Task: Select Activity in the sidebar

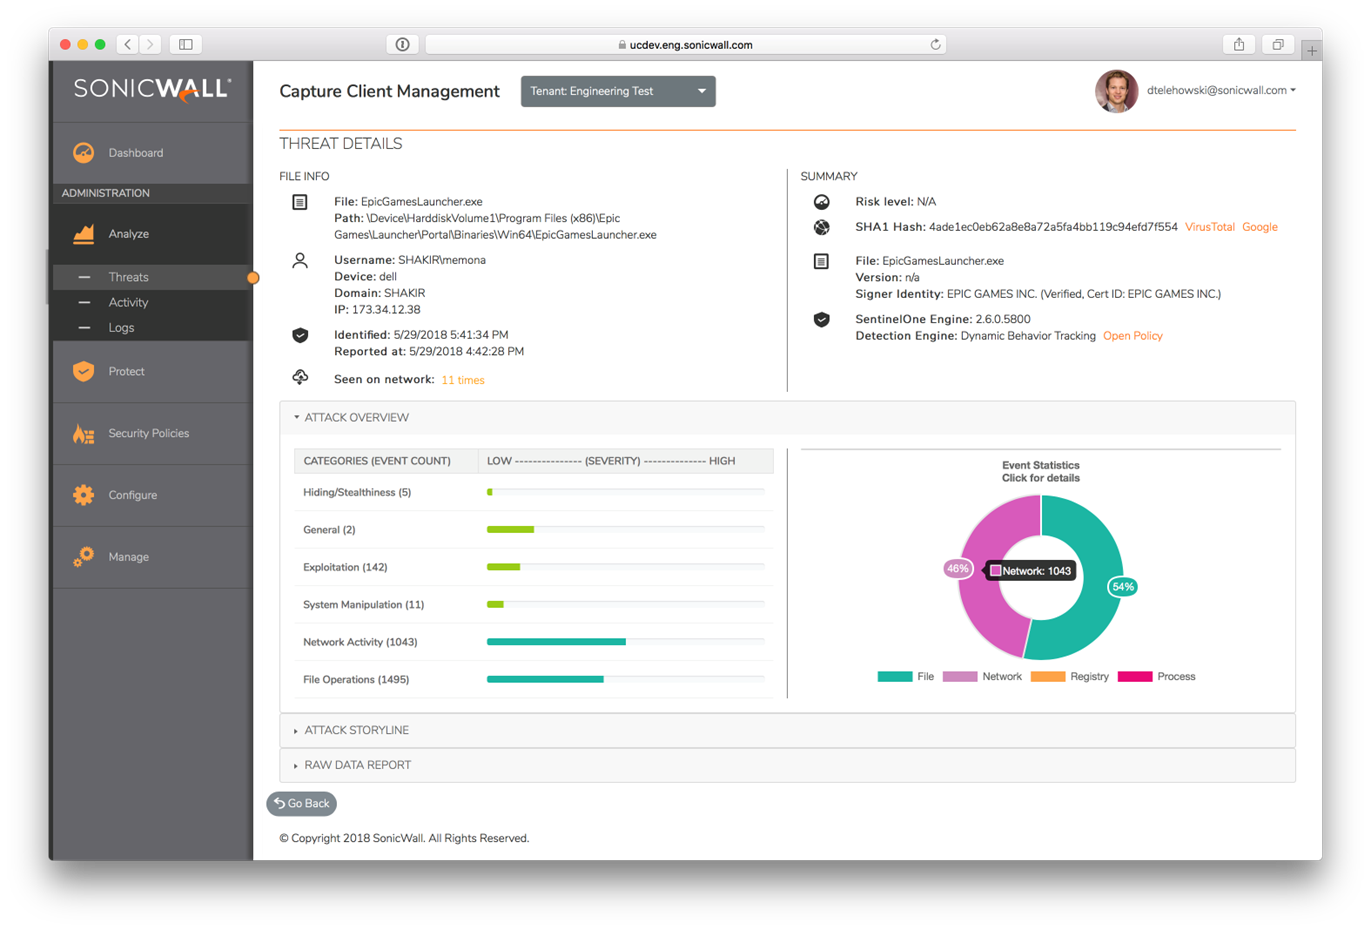Action: tap(128, 302)
